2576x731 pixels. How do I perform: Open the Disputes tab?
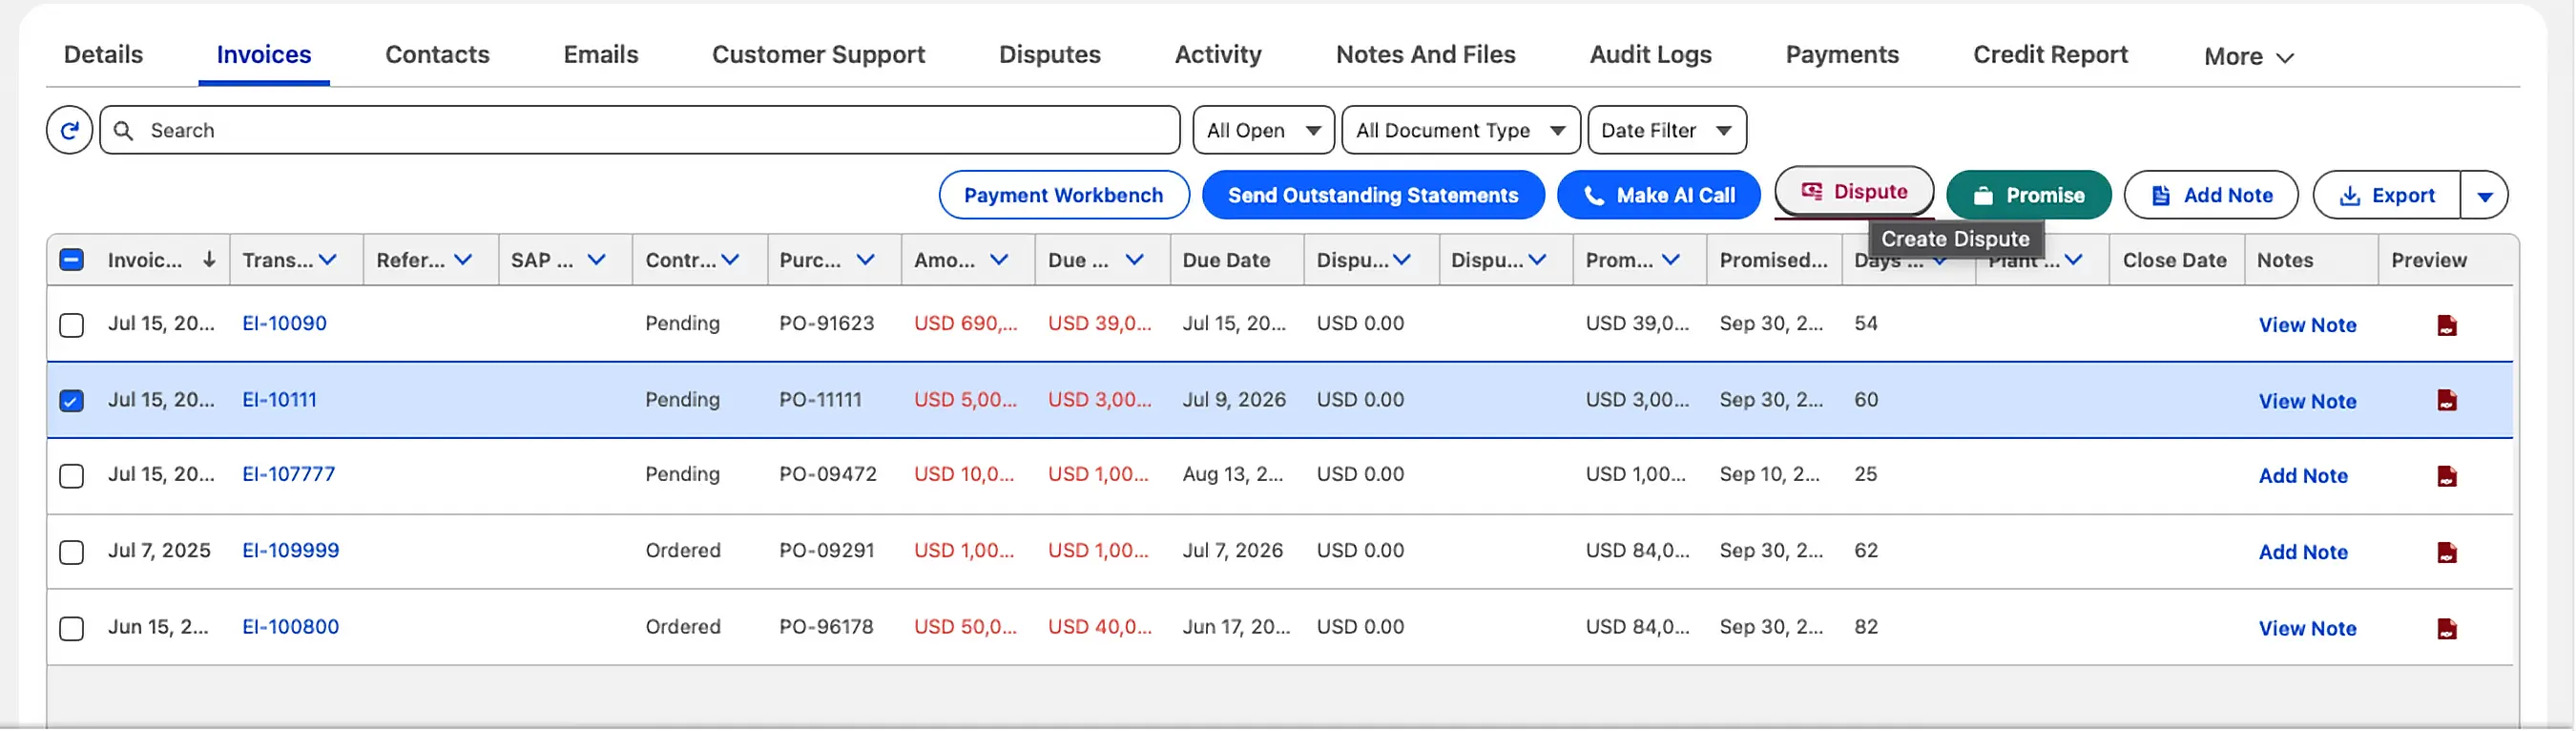(x=1049, y=55)
